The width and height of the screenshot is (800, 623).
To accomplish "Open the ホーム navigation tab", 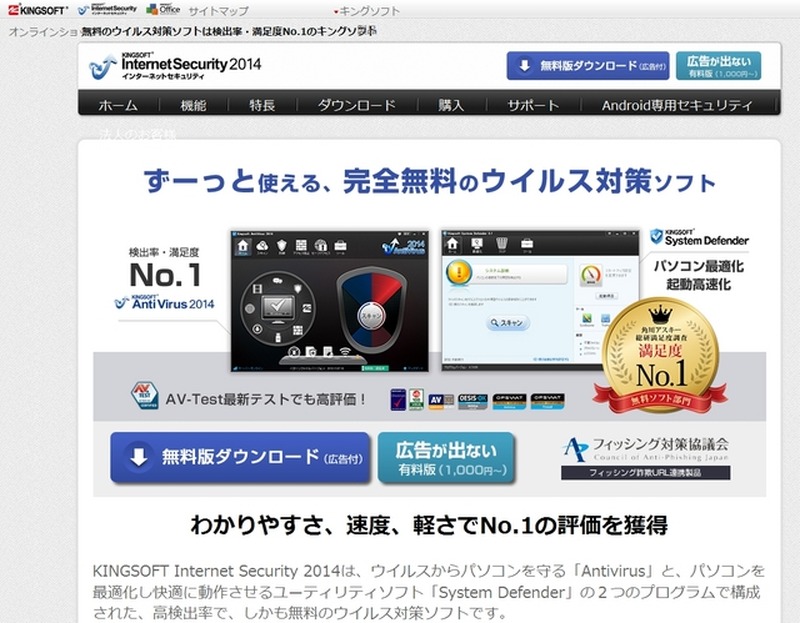I will coord(117,105).
